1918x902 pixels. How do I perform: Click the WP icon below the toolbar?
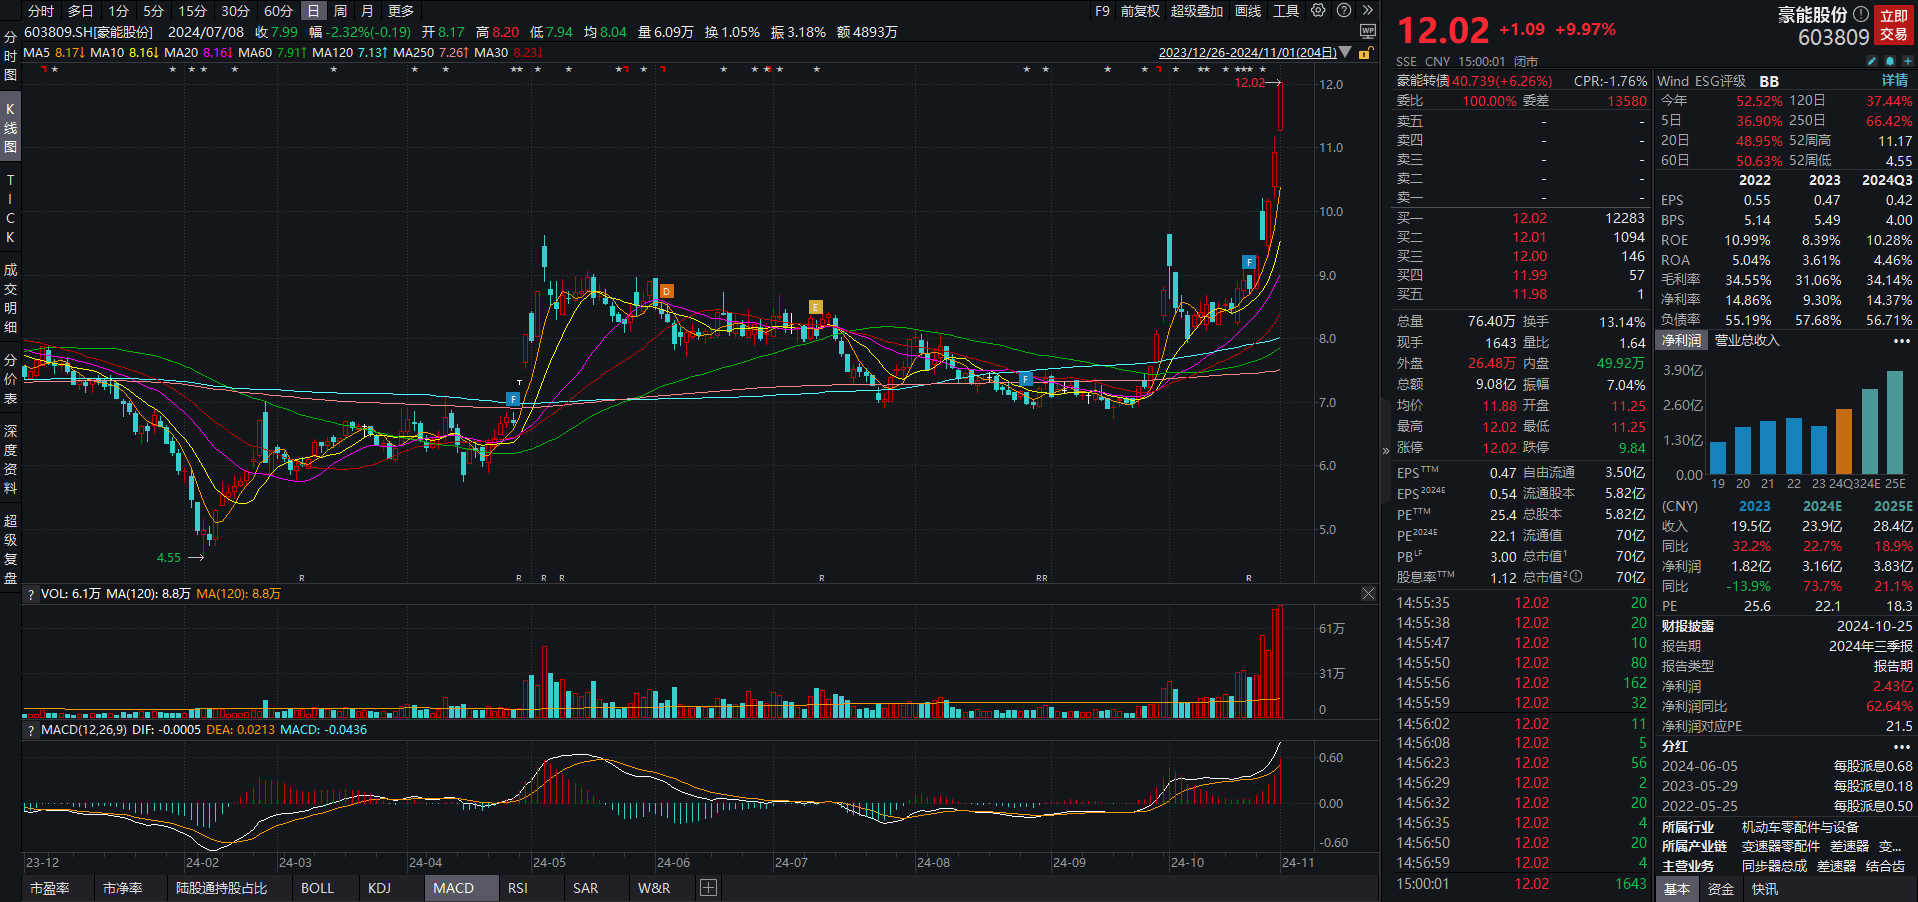coord(1368,32)
